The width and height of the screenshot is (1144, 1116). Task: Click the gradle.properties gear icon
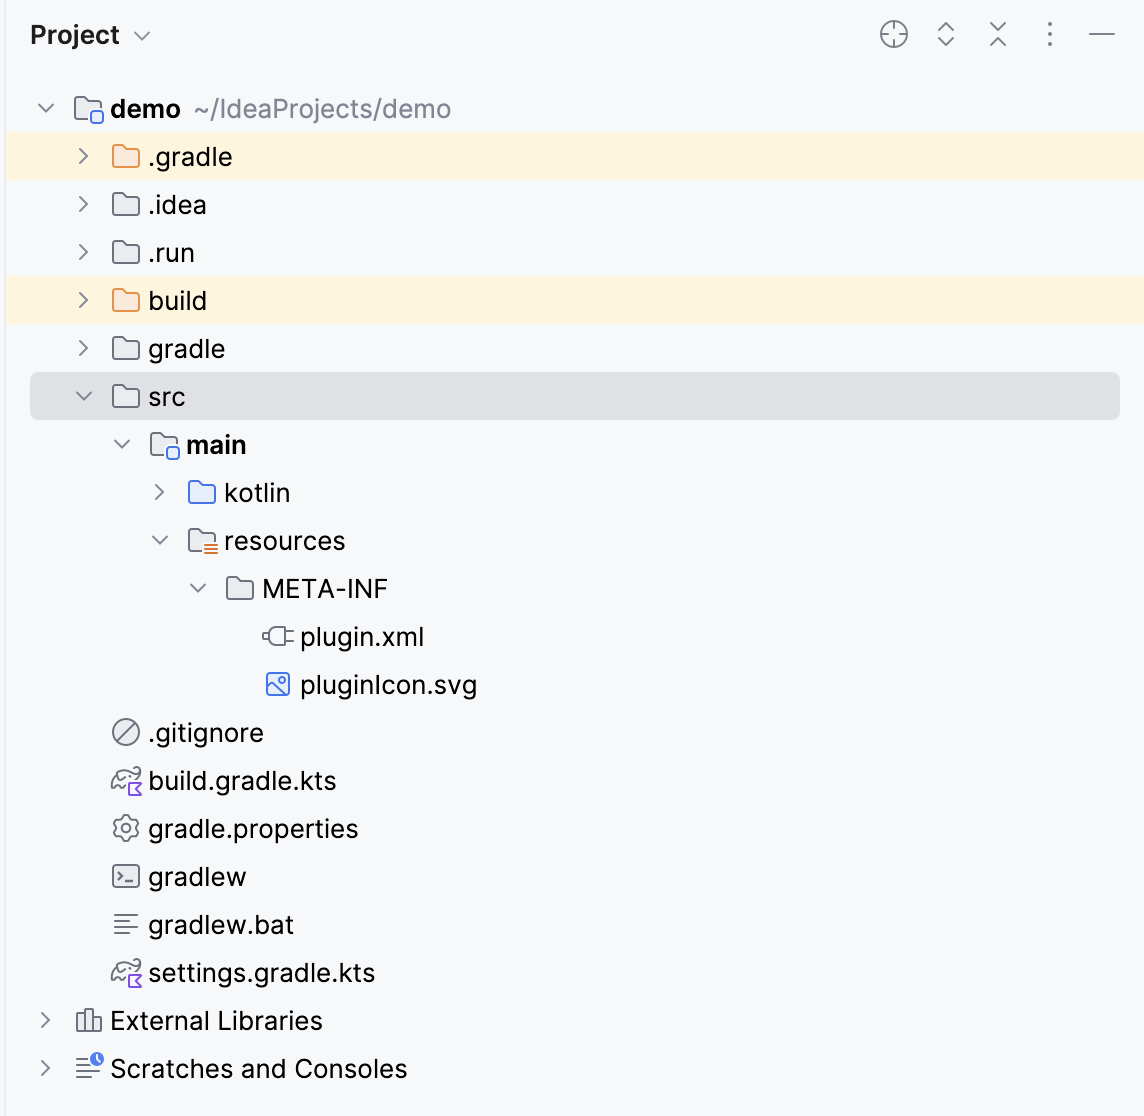126,828
